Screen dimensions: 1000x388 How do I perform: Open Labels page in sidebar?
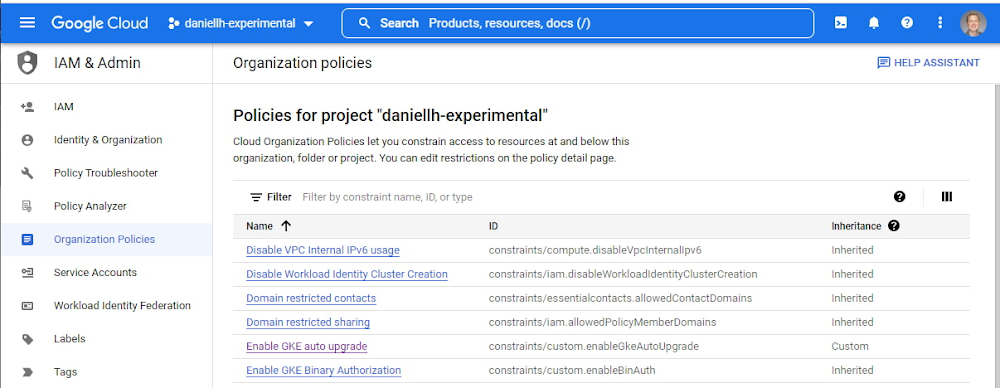click(70, 339)
